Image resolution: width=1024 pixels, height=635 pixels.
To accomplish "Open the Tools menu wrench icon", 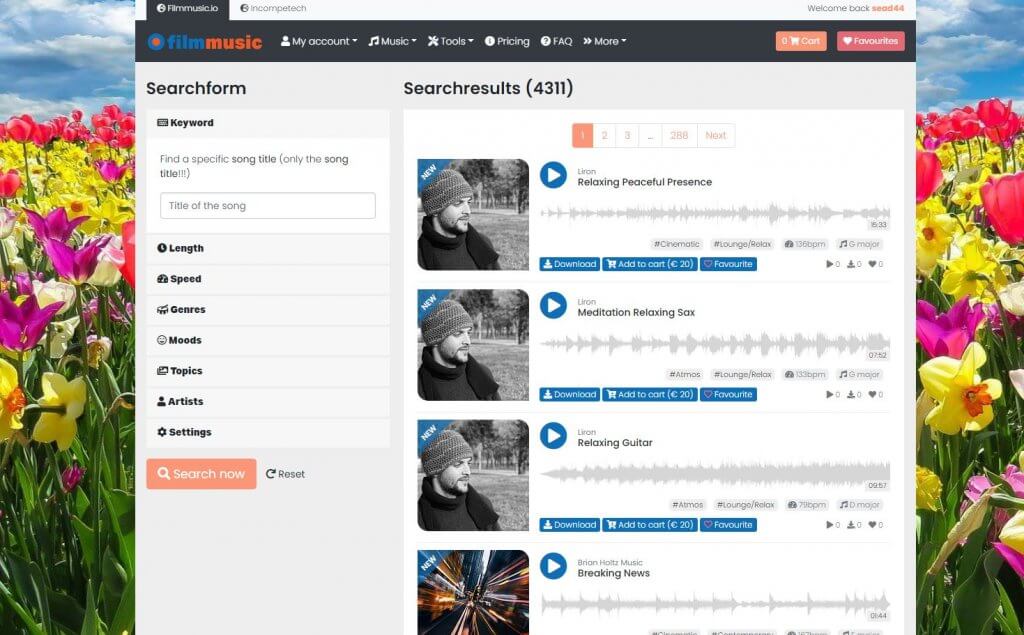I will (x=434, y=41).
